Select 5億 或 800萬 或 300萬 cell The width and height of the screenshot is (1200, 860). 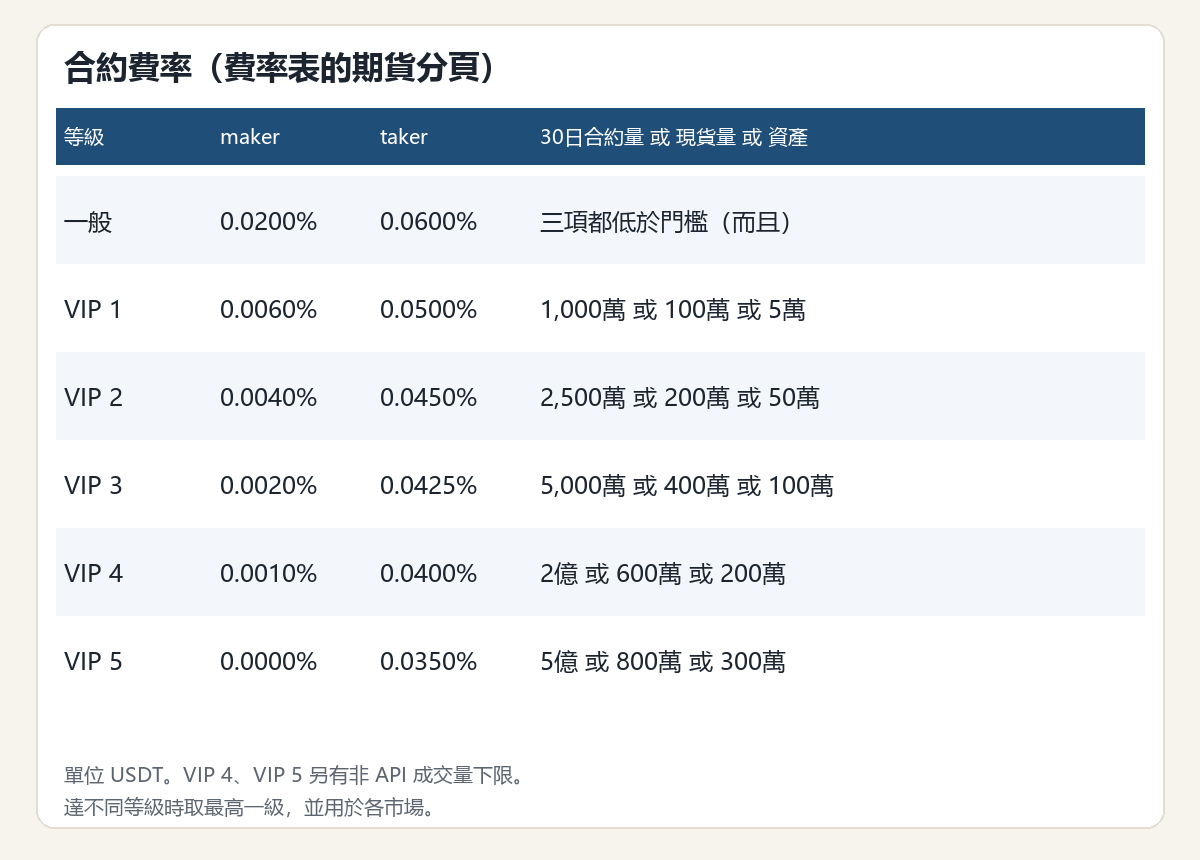663,661
